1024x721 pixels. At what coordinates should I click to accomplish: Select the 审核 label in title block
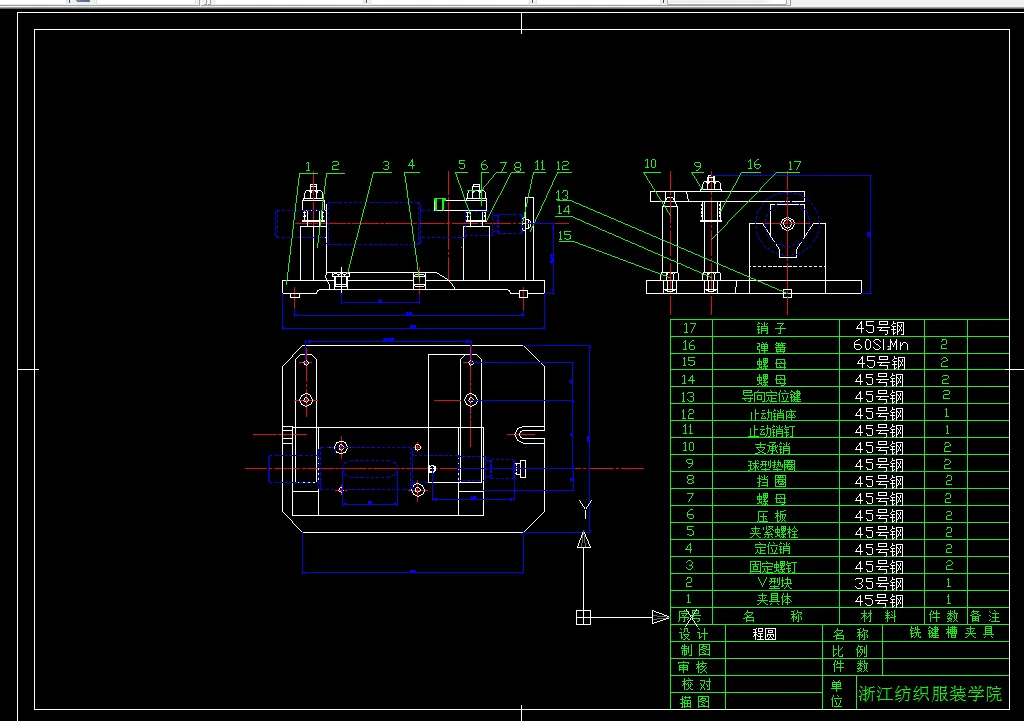(693, 667)
